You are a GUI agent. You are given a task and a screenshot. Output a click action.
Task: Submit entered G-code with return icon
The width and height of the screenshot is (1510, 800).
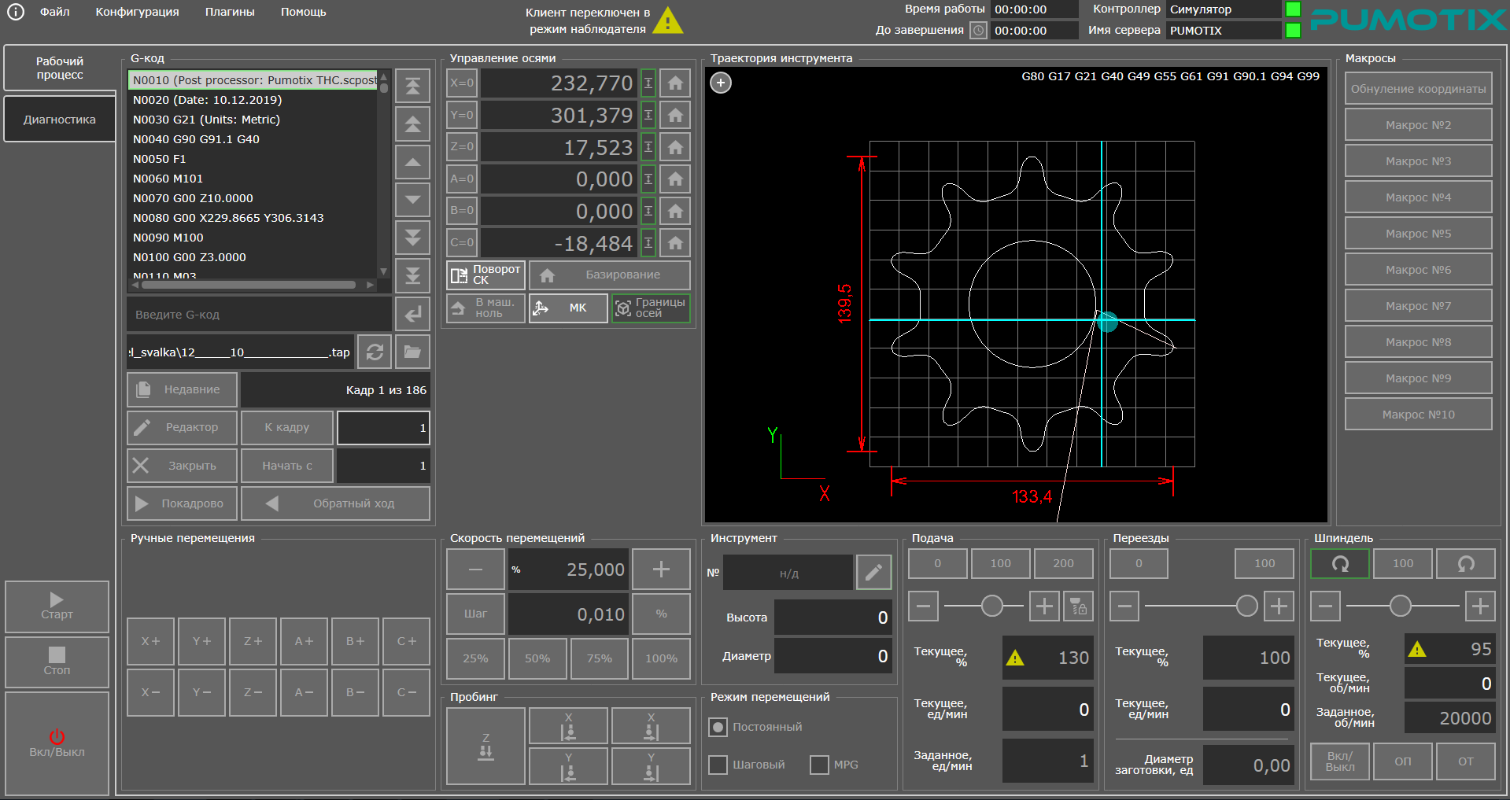pyautogui.click(x=413, y=314)
